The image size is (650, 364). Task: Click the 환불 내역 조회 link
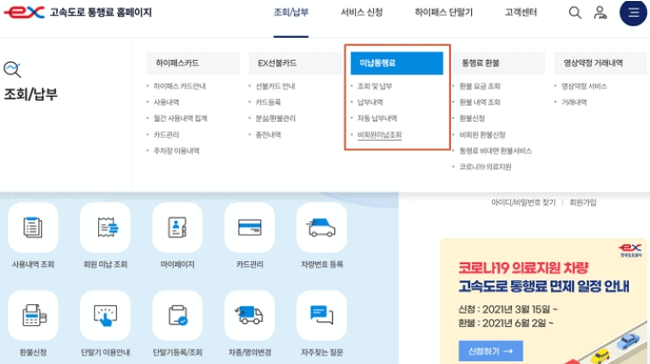click(x=480, y=102)
